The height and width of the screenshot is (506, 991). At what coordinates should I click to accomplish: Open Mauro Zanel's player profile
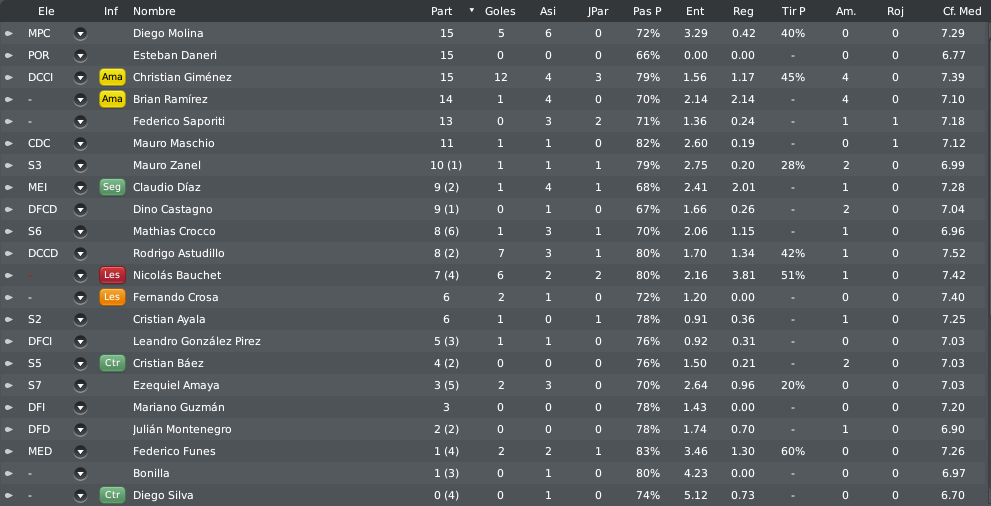coord(167,166)
